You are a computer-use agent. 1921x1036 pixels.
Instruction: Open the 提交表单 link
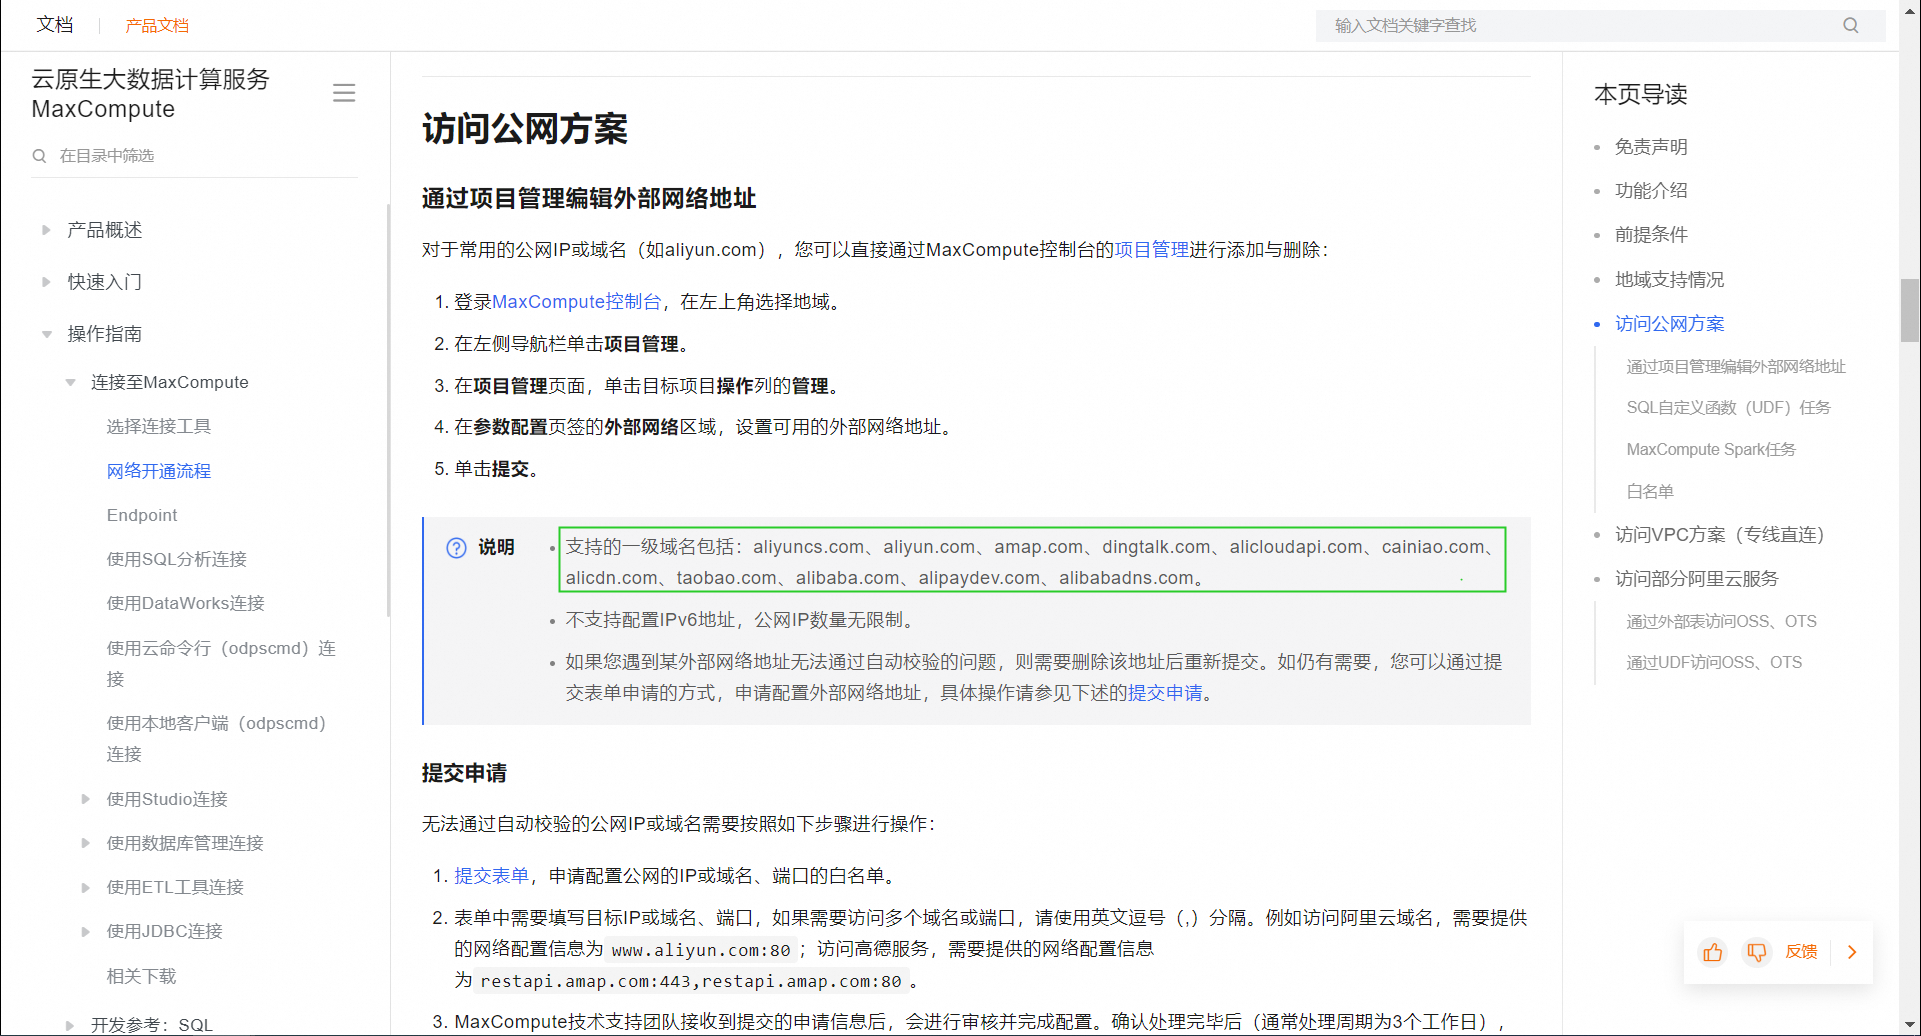[x=491, y=876]
